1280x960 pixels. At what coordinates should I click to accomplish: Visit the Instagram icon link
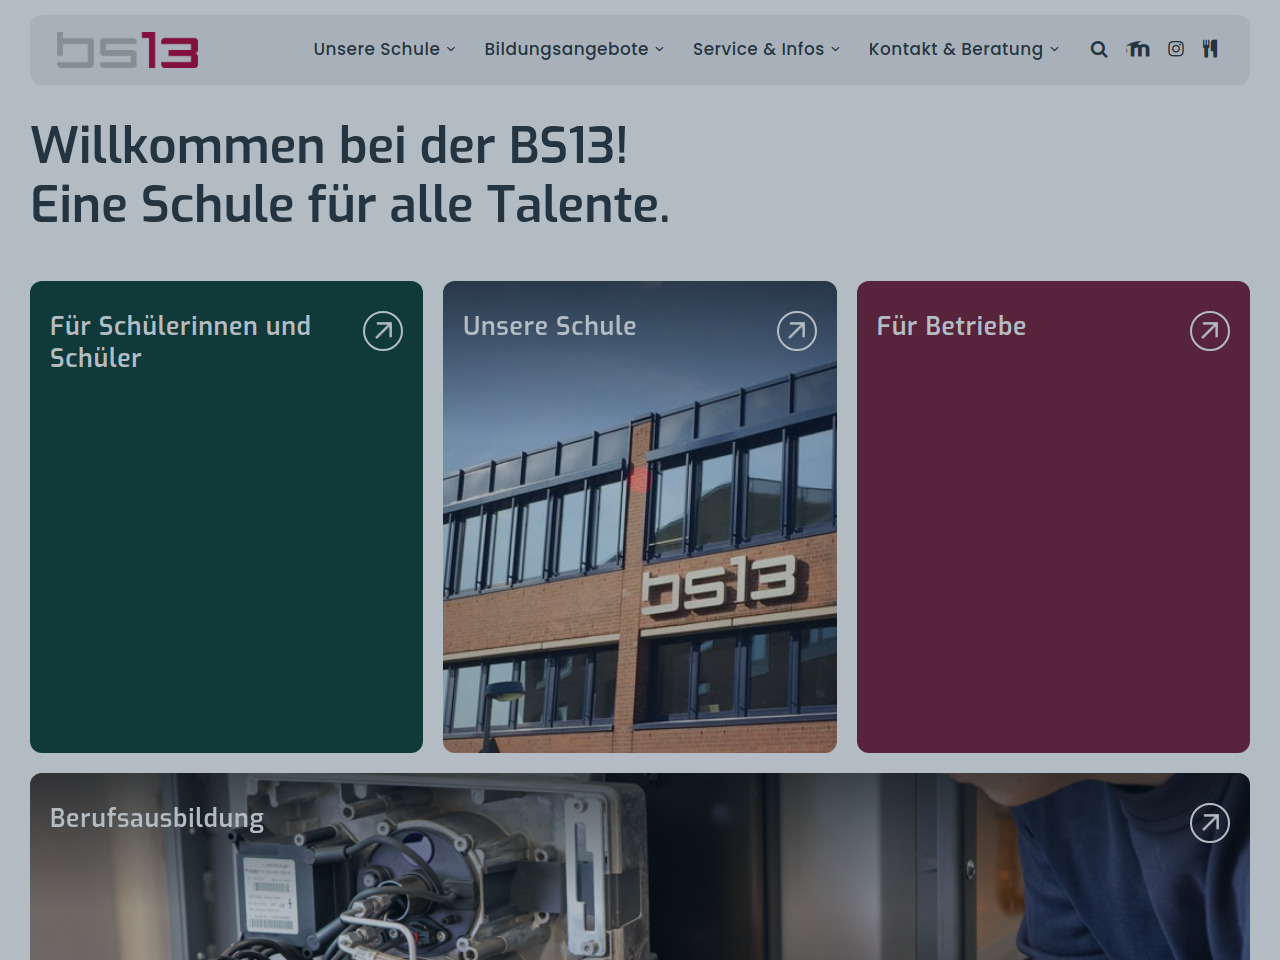[1176, 49]
